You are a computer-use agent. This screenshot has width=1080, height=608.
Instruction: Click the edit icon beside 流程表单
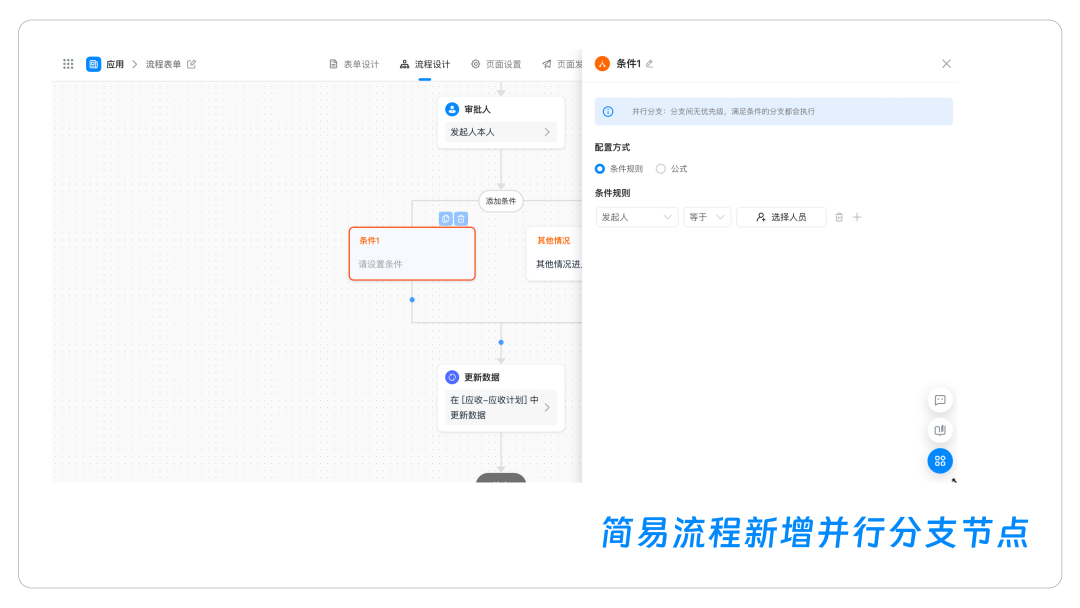click(x=192, y=64)
